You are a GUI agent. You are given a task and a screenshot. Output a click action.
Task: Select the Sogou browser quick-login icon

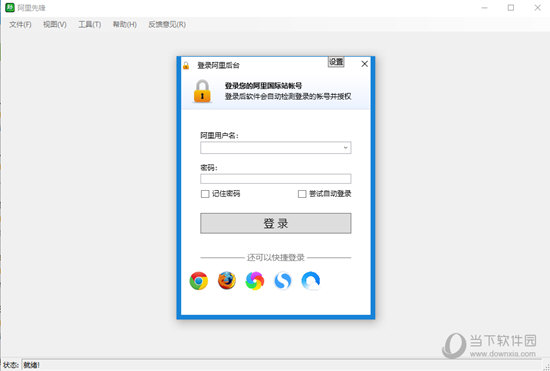[x=283, y=281]
